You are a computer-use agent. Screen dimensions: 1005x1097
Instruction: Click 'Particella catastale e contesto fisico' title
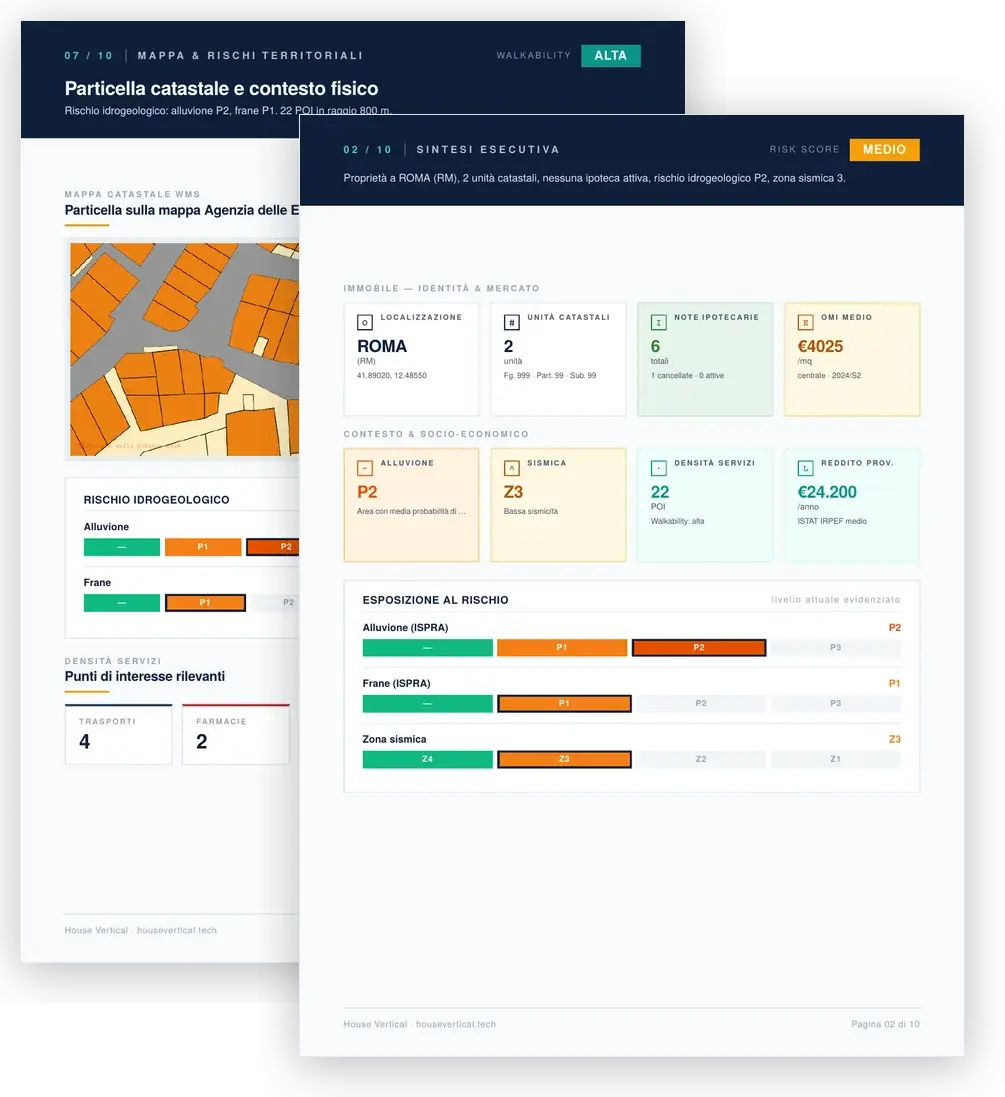pyautogui.click(x=221, y=89)
